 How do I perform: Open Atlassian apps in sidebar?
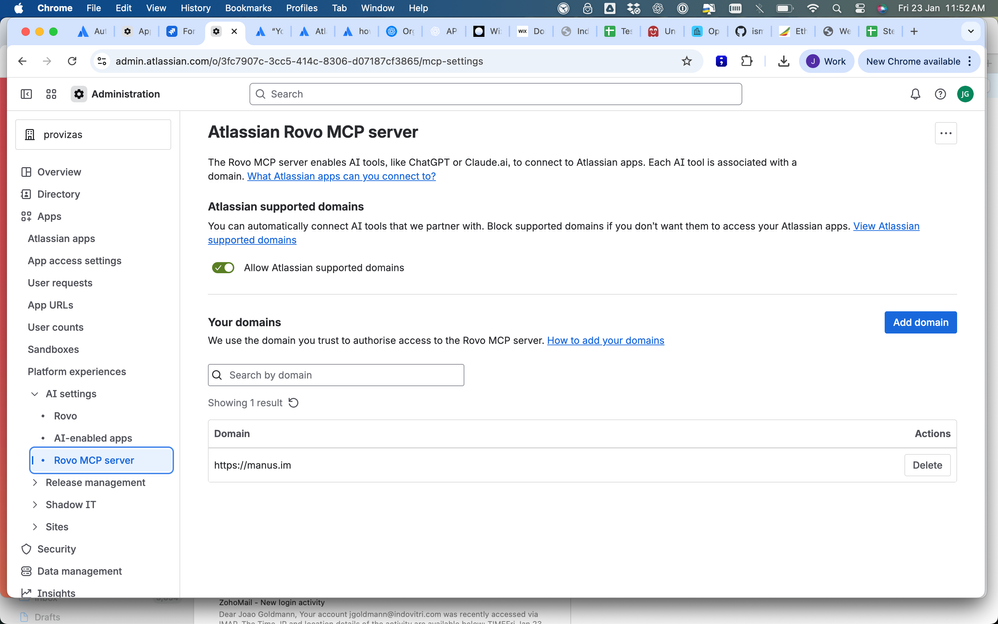[x=61, y=239]
